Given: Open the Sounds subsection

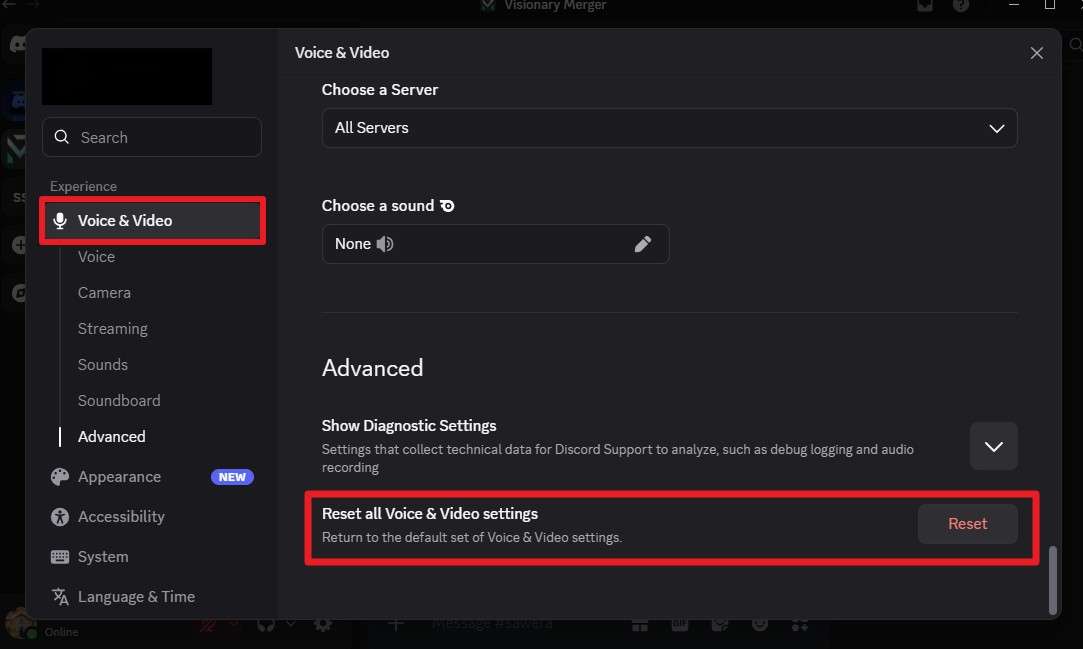Looking at the screenshot, I should [103, 365].
